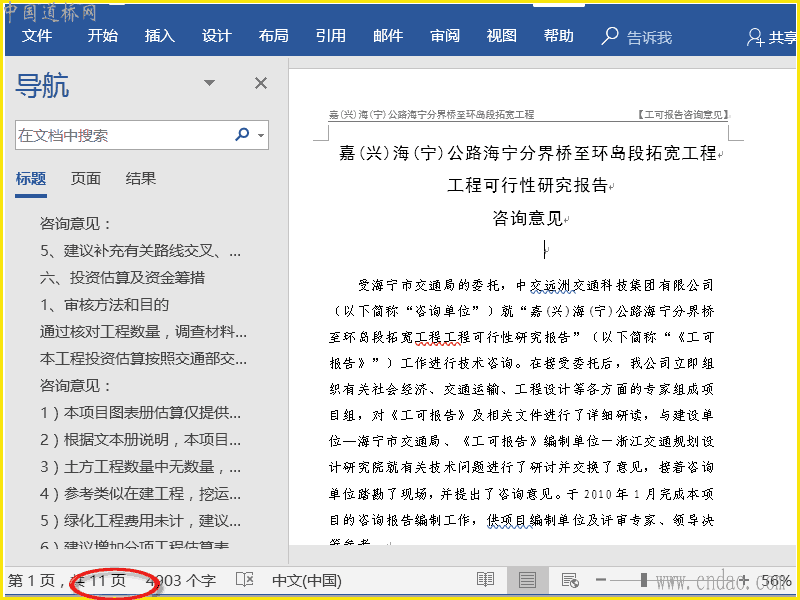Switch to the 开始 ribbon tab
Screen dimensions: 800x600
click(102, 36)
